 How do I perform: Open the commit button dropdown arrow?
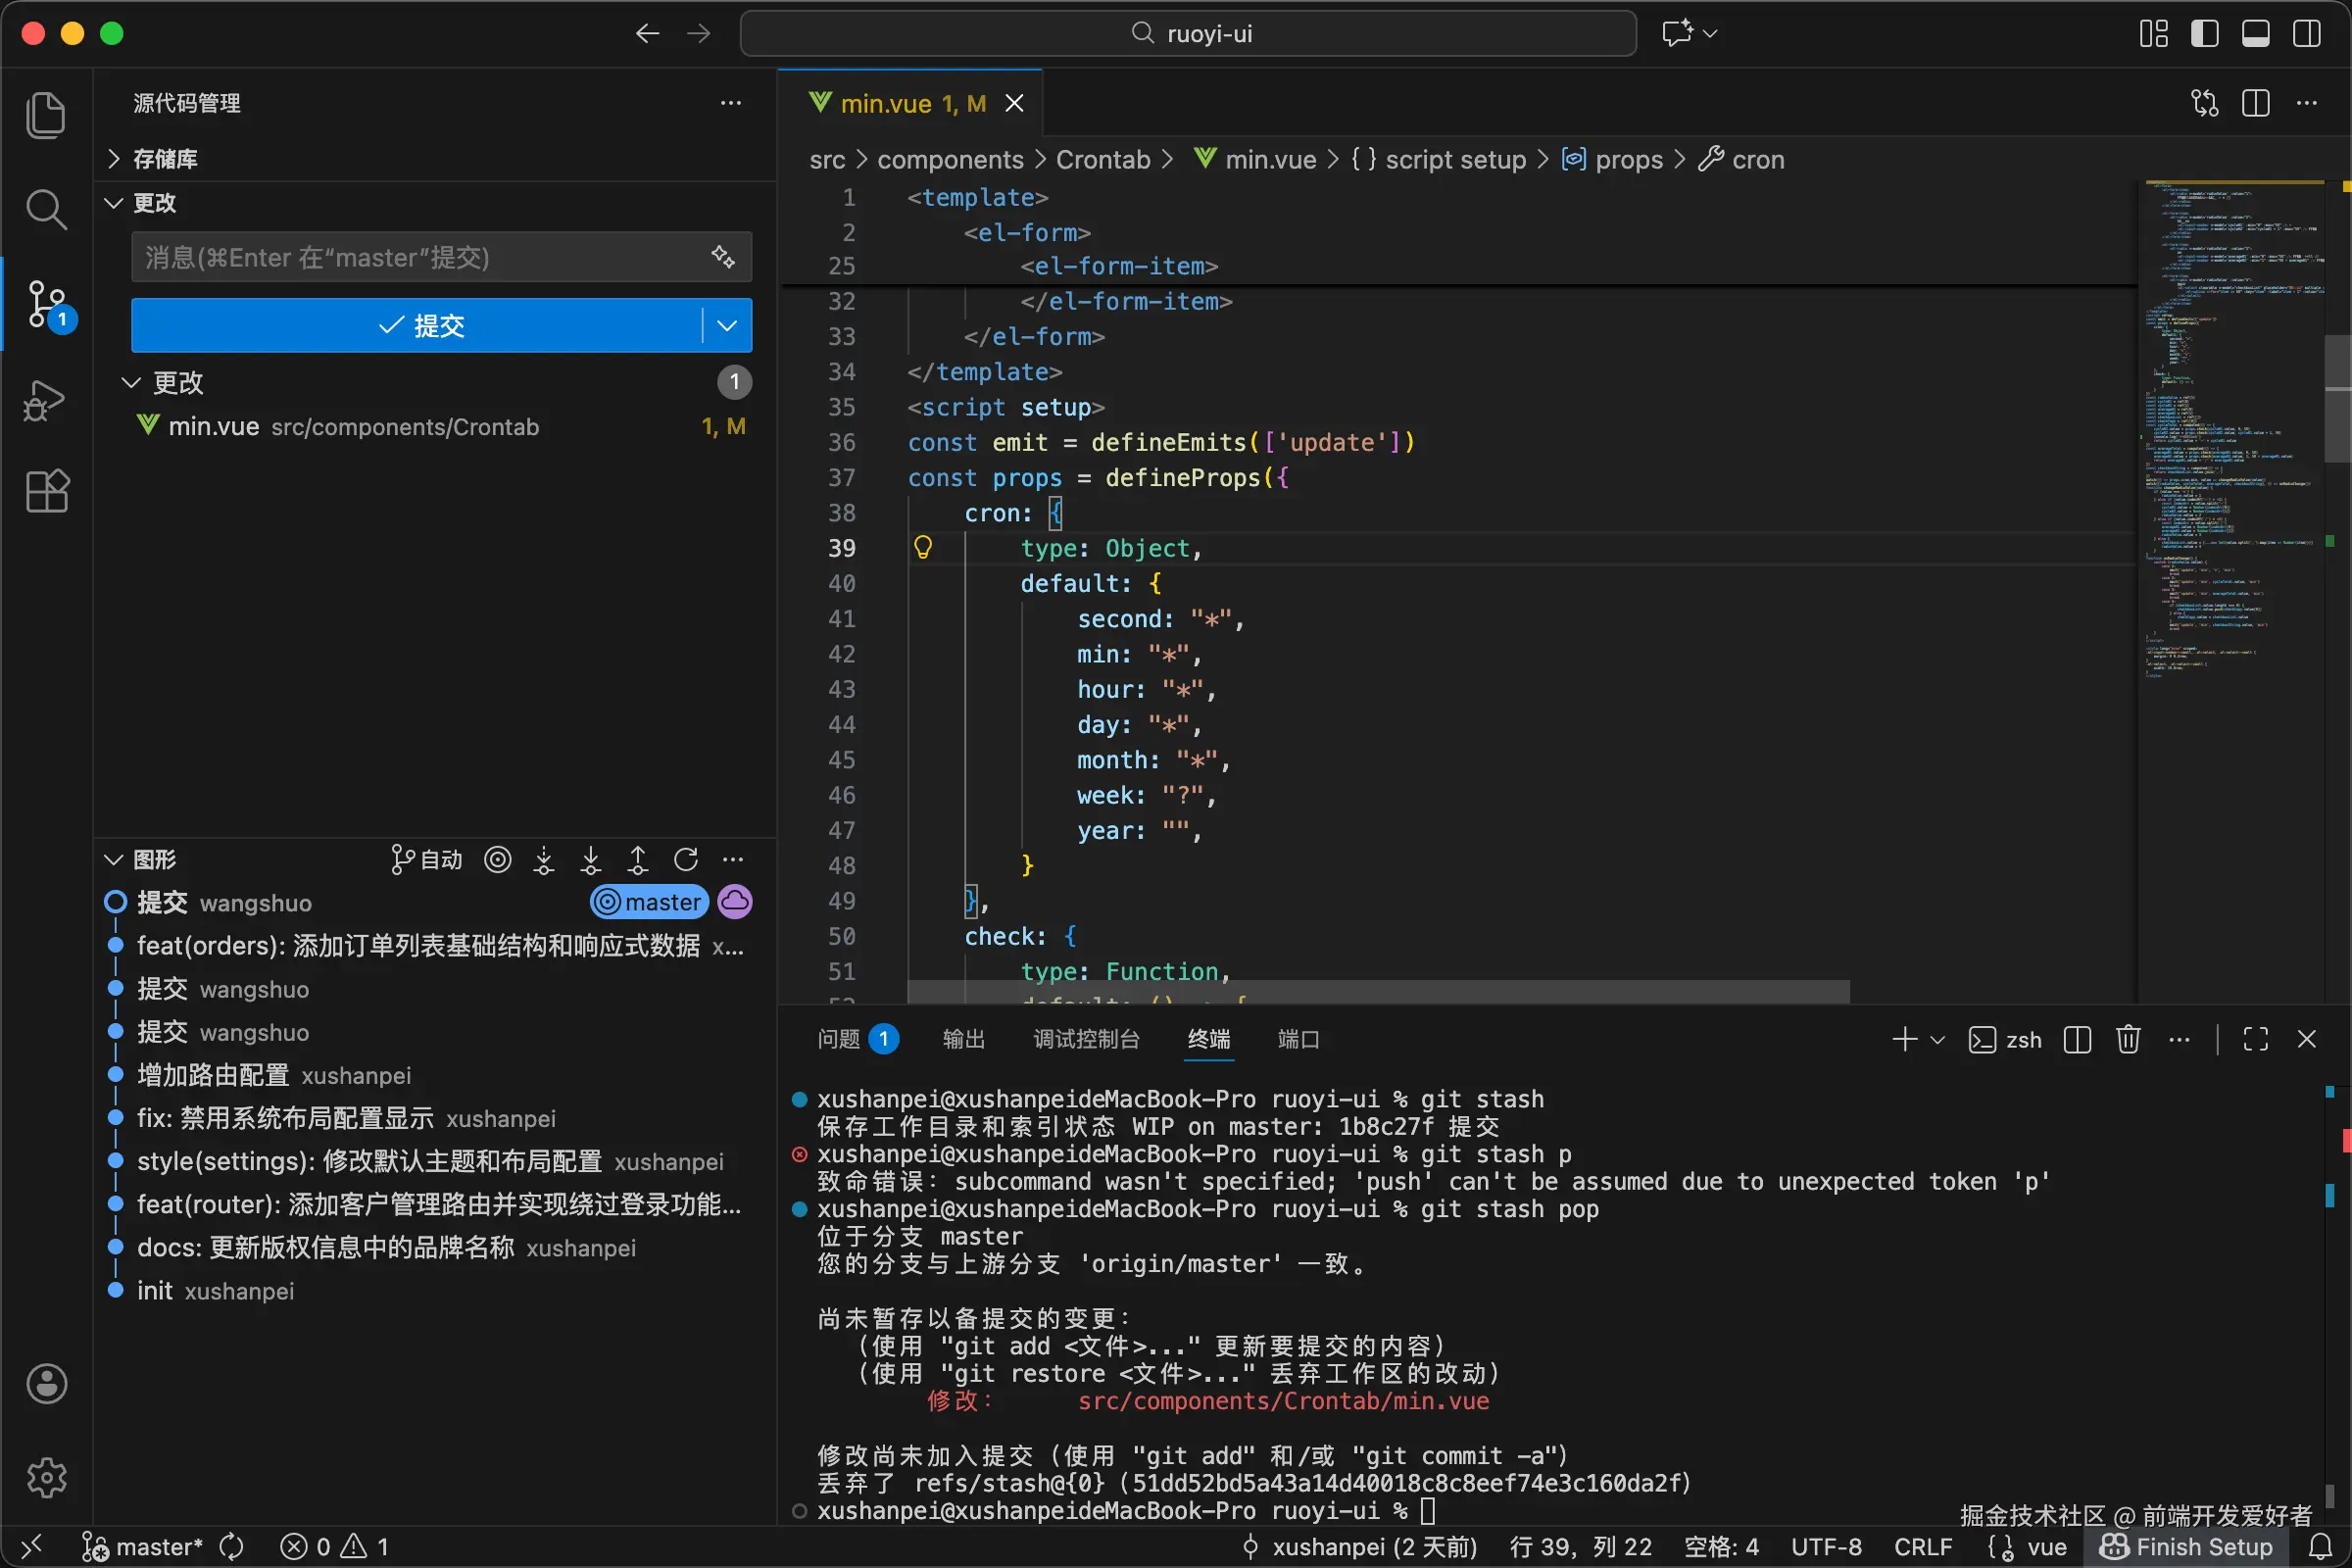(728, 326)
